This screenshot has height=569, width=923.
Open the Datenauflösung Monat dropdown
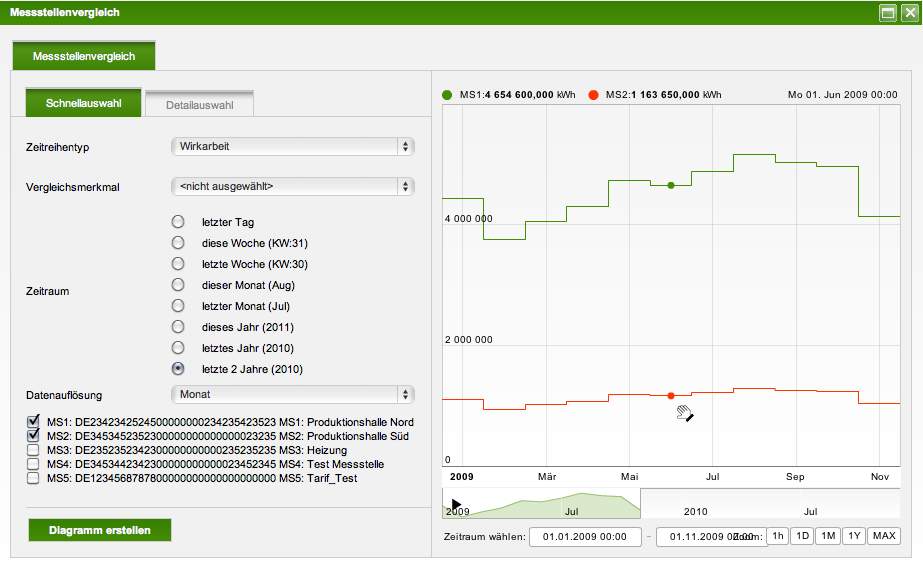(292, 394)
